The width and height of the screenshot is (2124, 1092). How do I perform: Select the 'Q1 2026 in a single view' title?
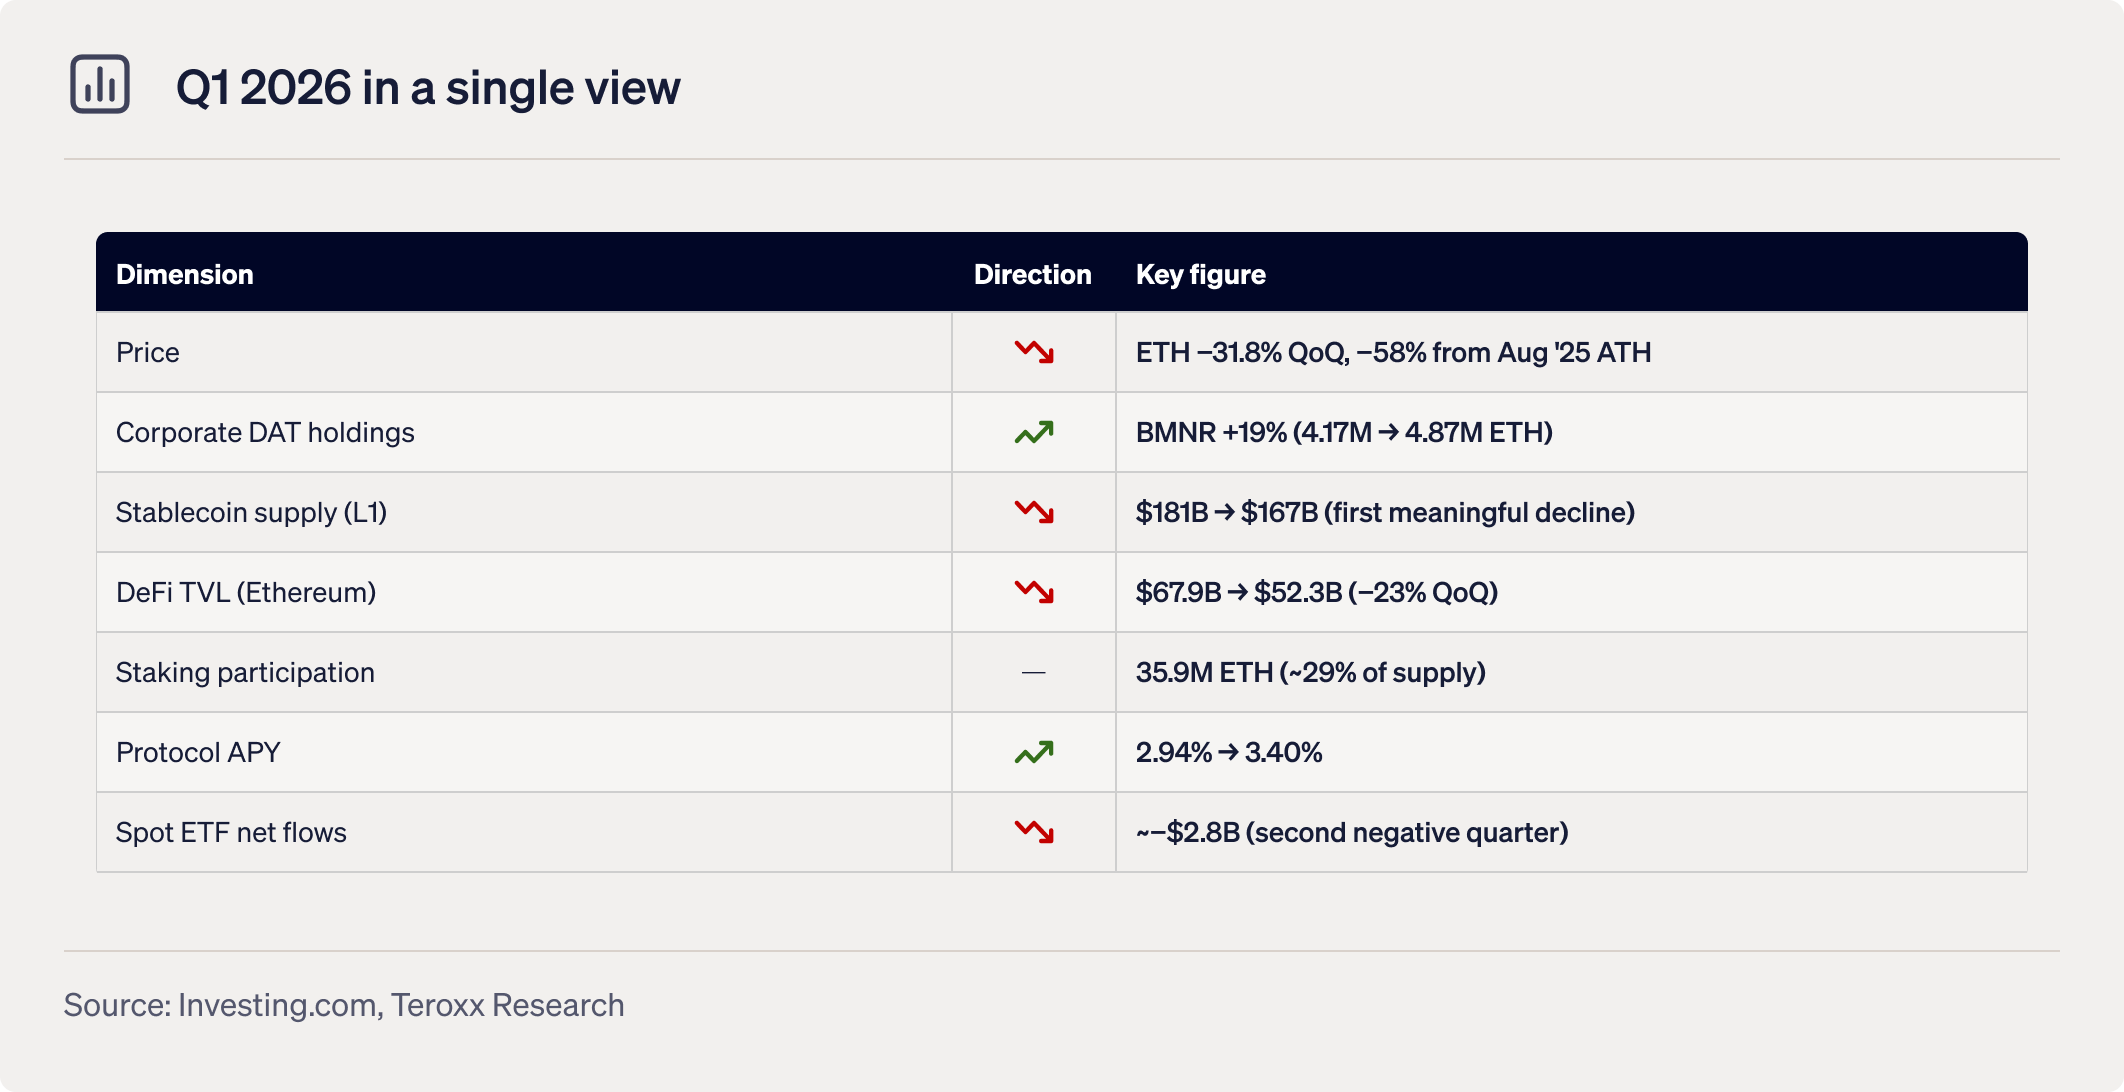coord(428,88)
